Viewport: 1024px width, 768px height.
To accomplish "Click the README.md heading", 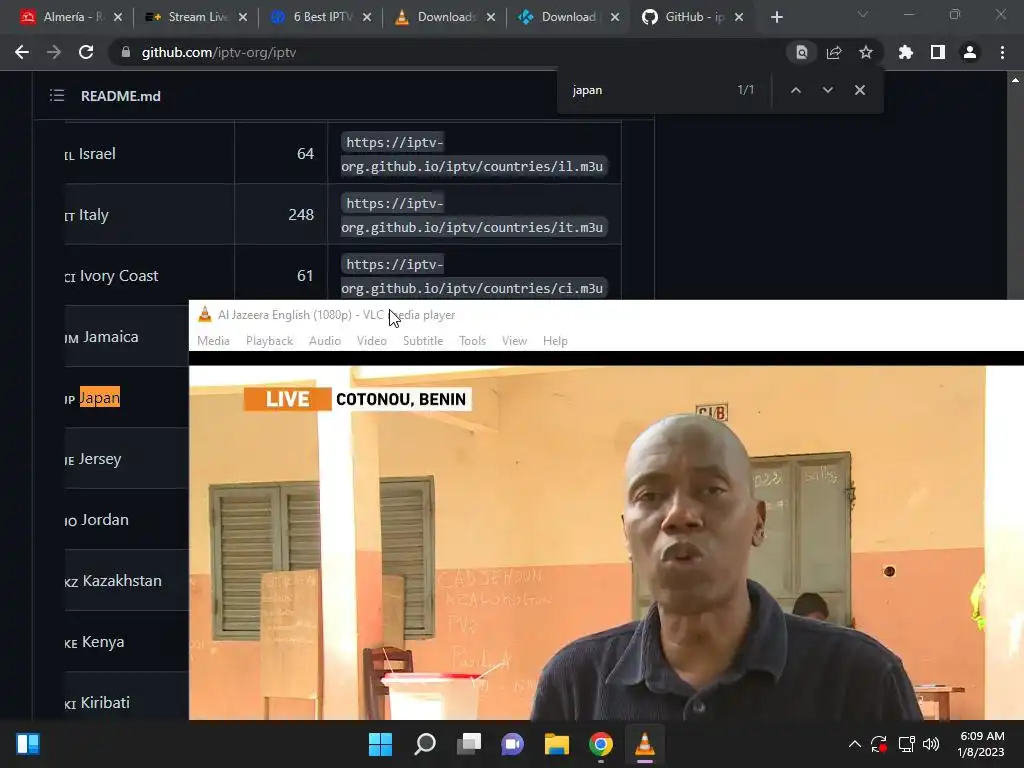I will click(x=120, y=96).
